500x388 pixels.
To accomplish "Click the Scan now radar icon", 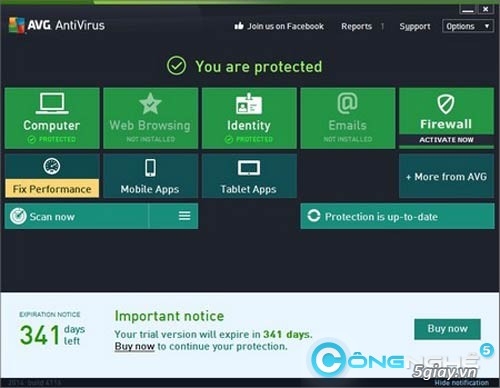I will [18, 216].
